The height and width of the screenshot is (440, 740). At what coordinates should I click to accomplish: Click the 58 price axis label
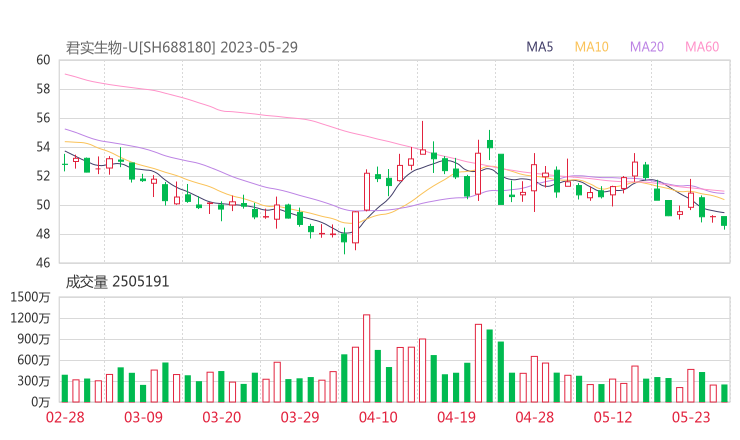[x=43, y=89]
